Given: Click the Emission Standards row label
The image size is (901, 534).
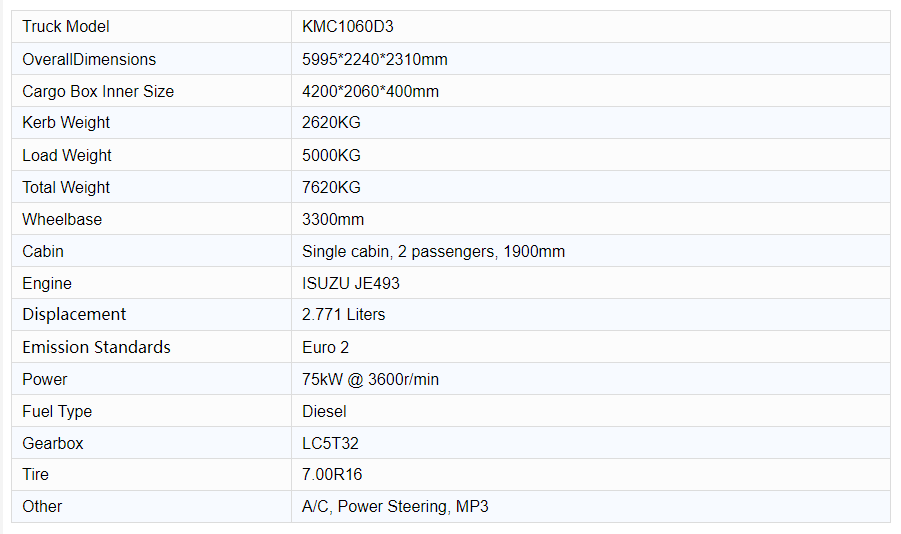Looking at the screenshot, I should click(x=97, y=347).
